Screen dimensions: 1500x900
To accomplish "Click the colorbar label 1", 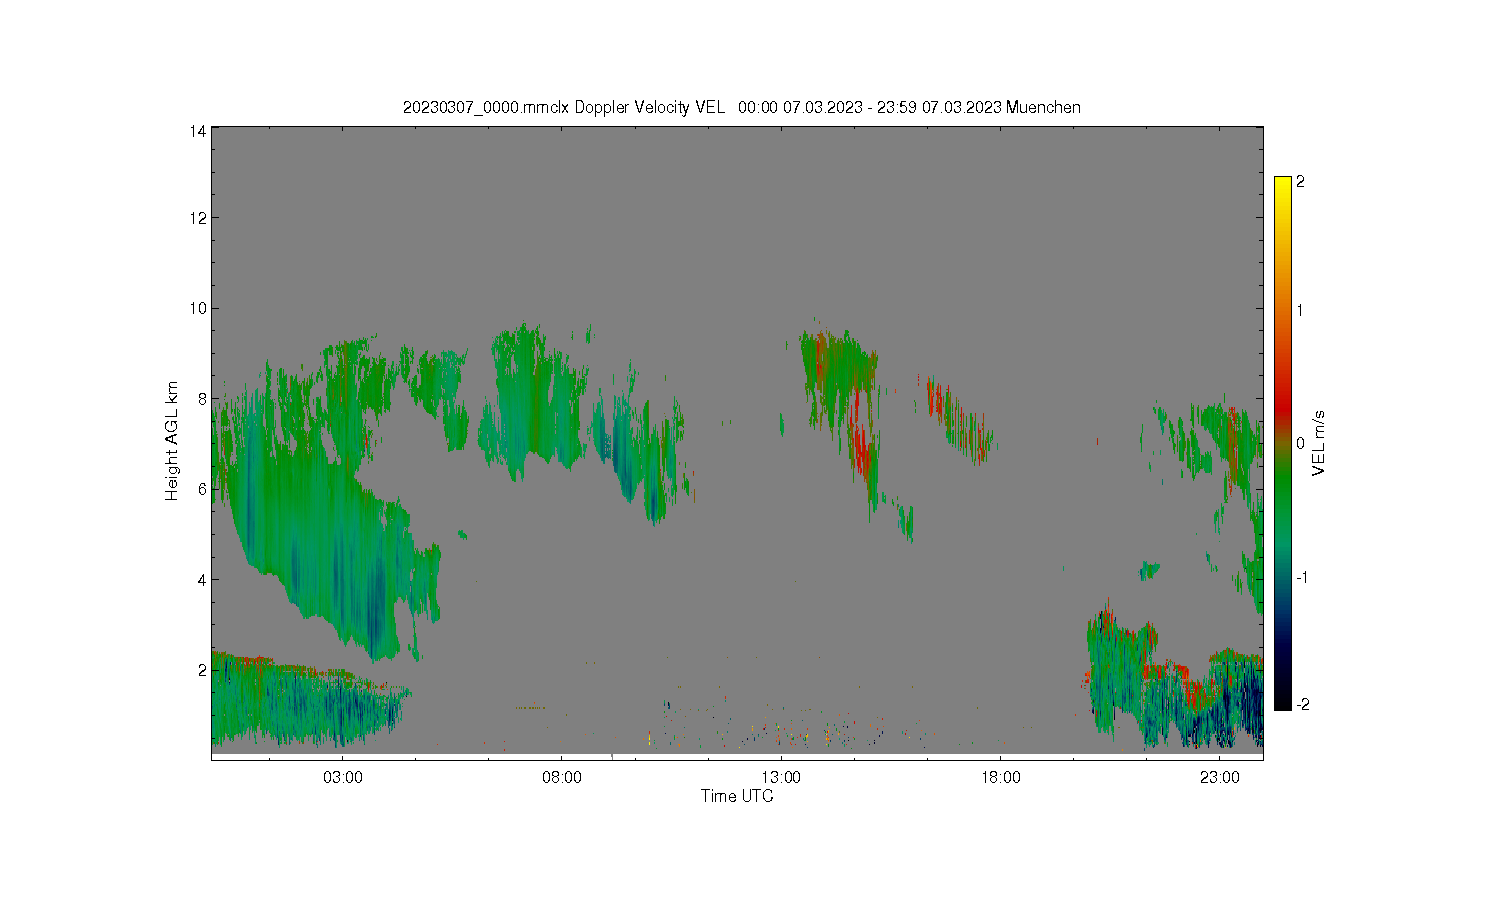I will click(x=1300, y=310).
